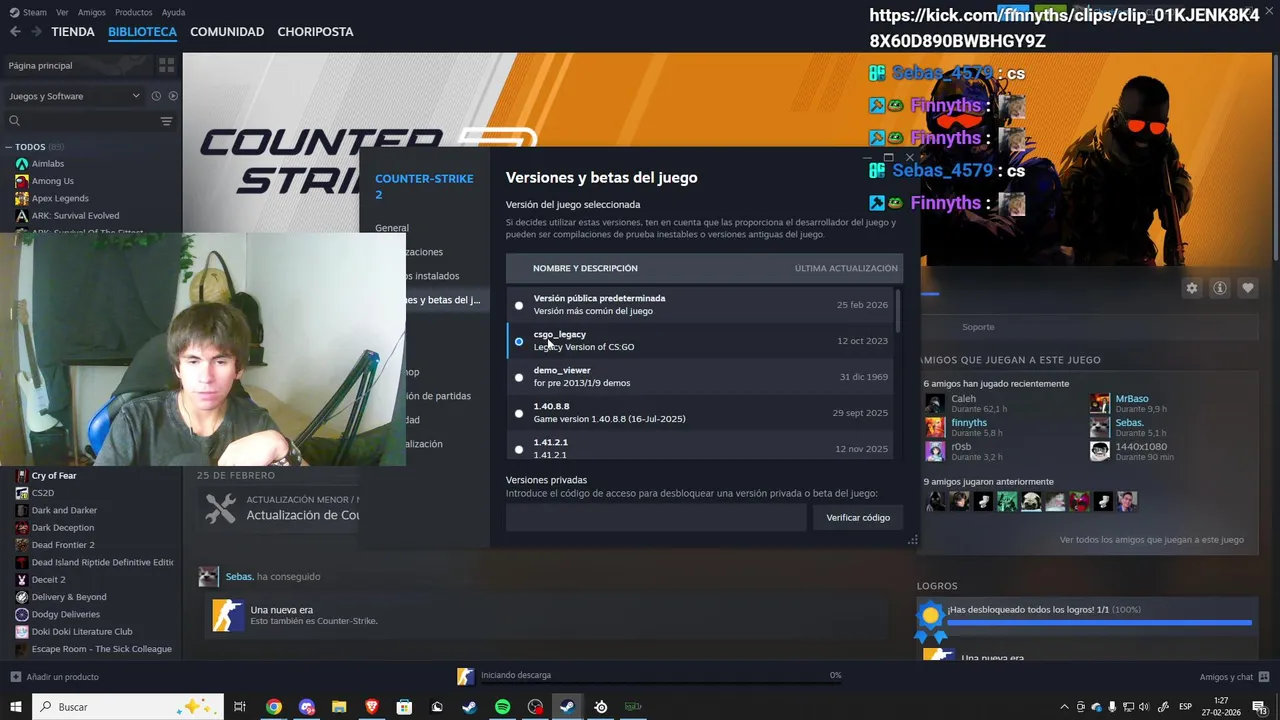
Task: Open File Explorer from the taskbar
Action: click(339, 707)
